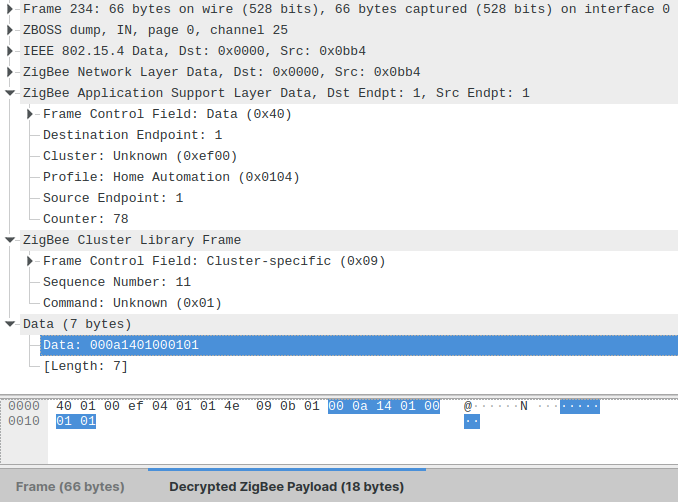This screenshot has height=502, width=678.
Task: Collapse ZigBee Cluster Library Frame arrow
Action: pos(10,240)
